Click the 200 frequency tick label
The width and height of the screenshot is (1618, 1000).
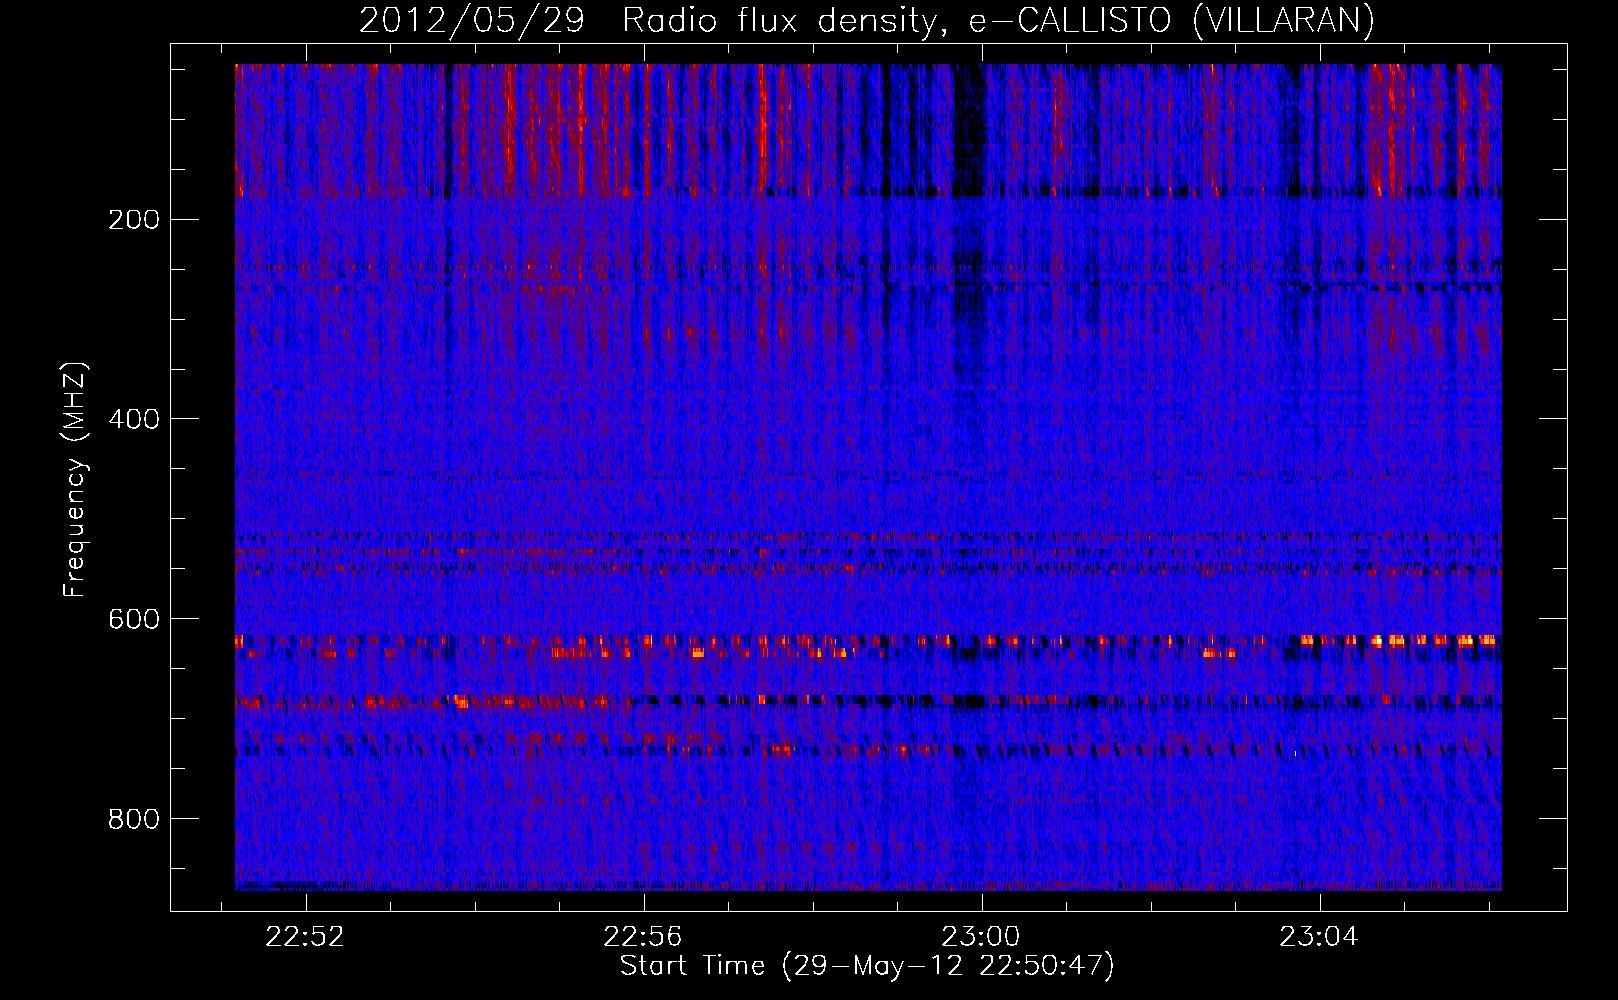134,219
